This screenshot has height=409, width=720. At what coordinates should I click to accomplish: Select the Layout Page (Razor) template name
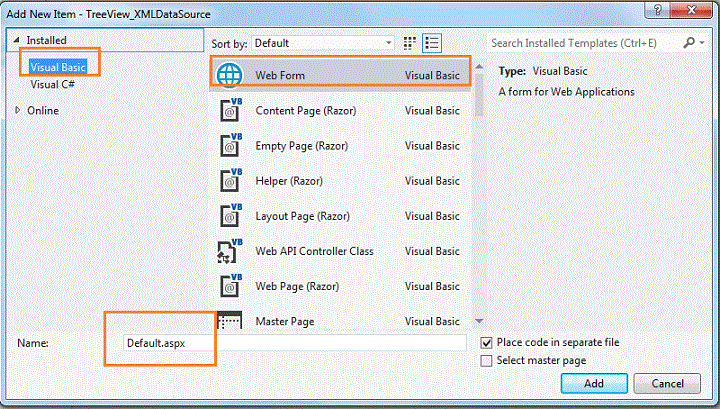(303, 216)
